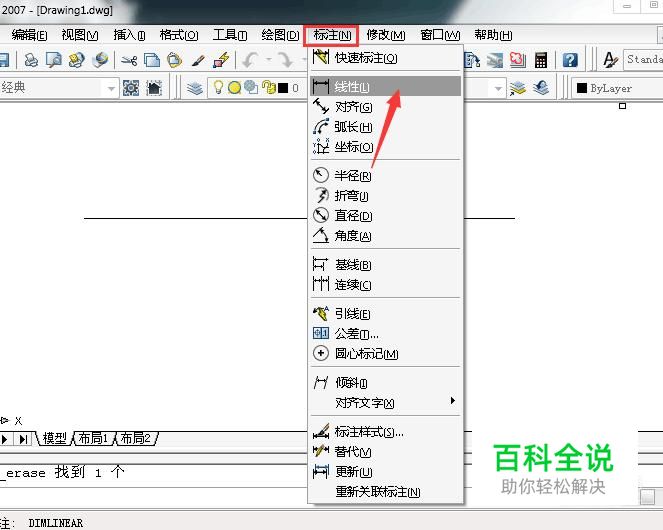Click the Cut (scissors) icon
The height and width of the screenshot is (530, 663).
[129, 60]
